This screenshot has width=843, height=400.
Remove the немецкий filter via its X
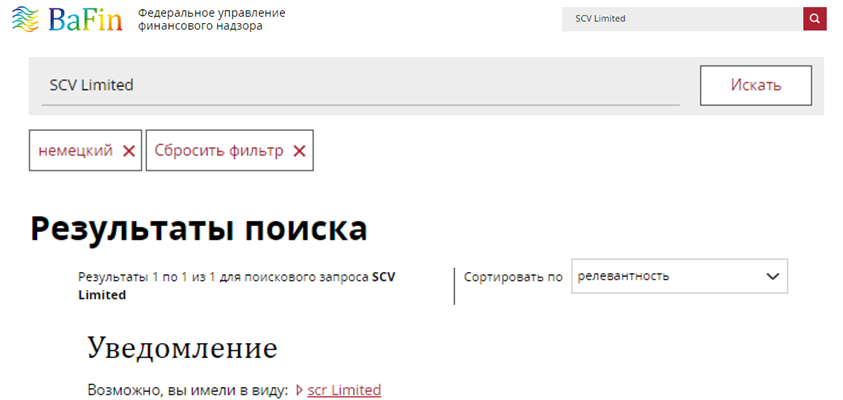[128, 151]
